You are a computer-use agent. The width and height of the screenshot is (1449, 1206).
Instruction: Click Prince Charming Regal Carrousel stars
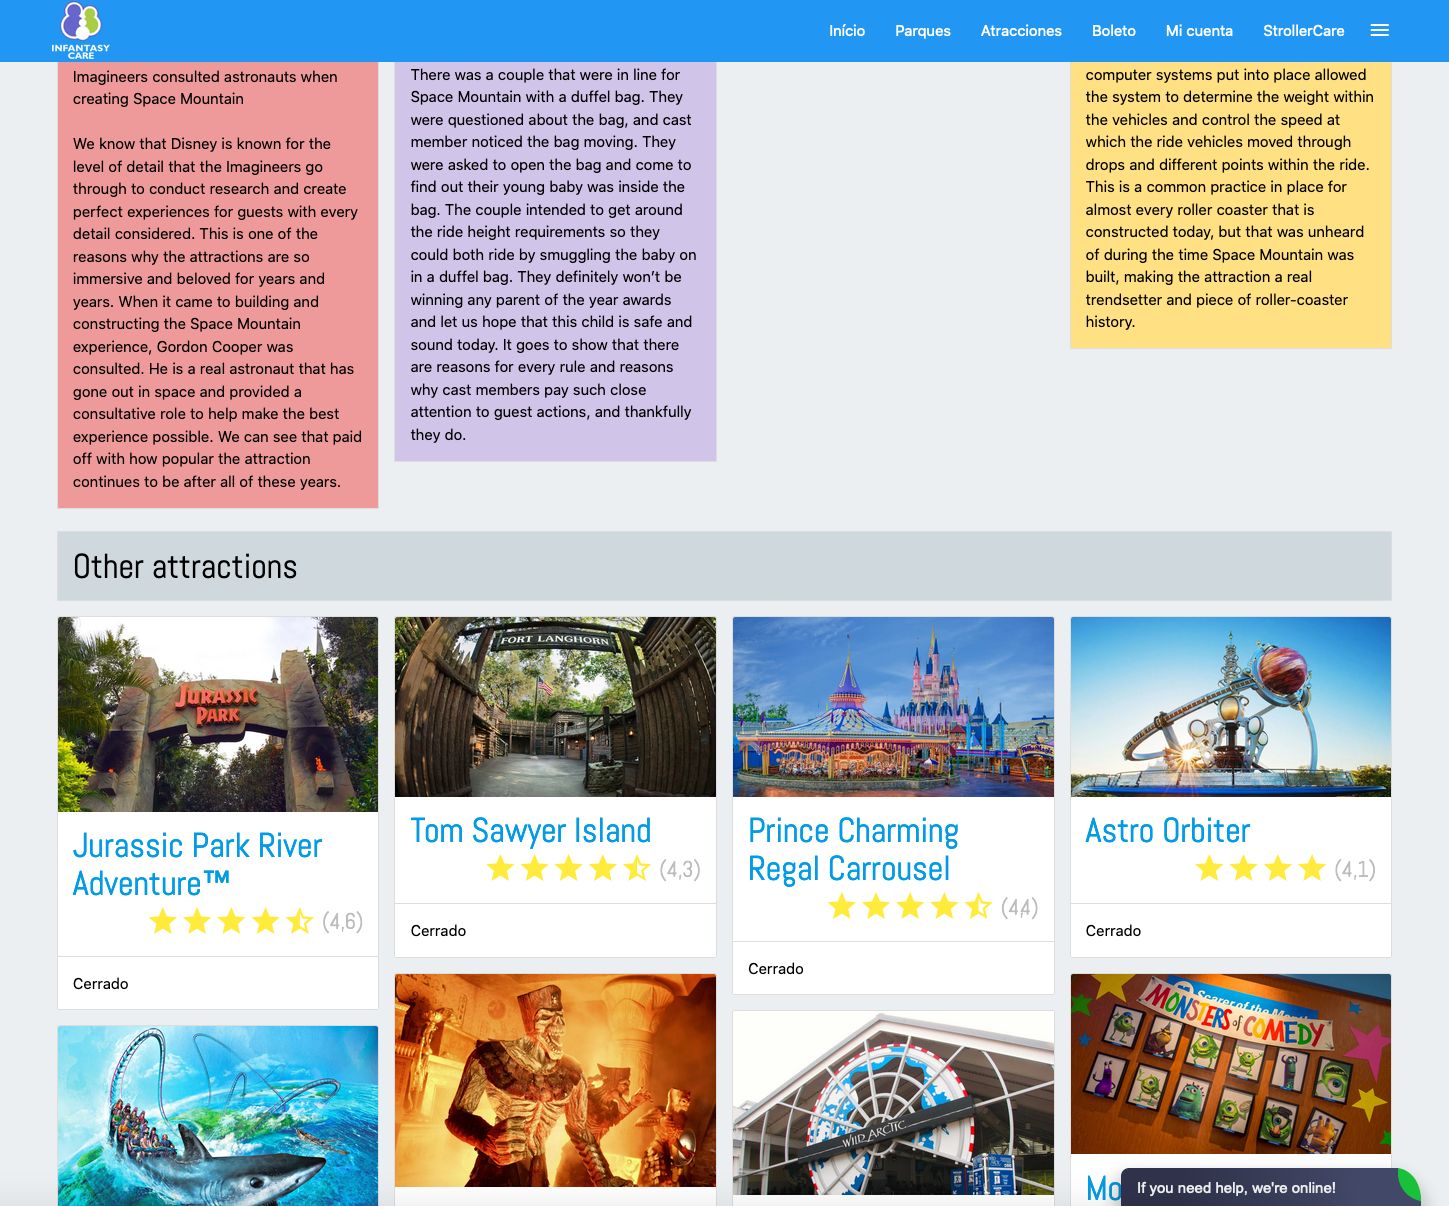point(909,907)
